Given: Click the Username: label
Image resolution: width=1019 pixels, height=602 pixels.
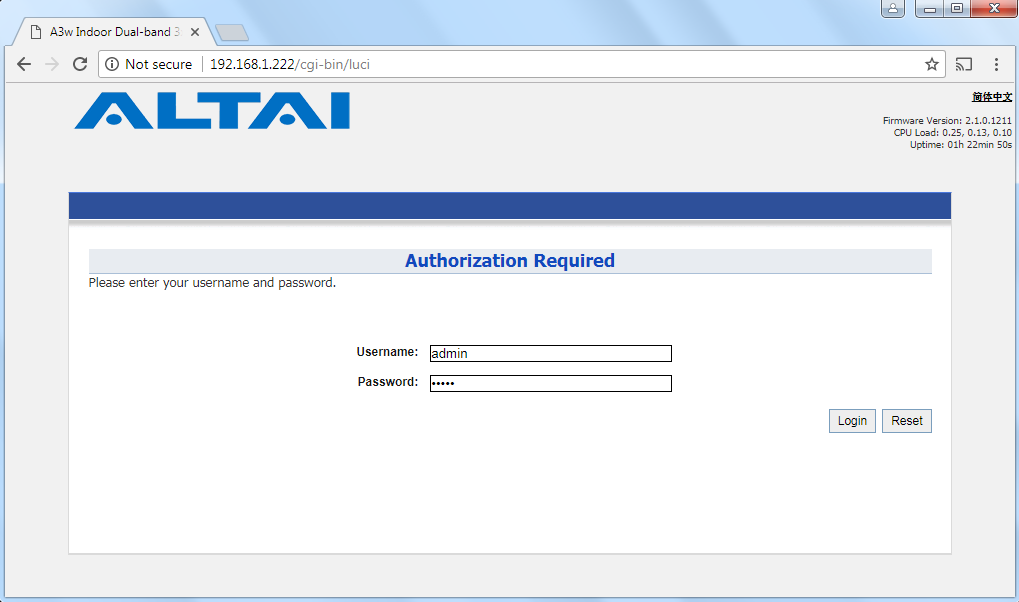Looking at the screenshot, I should 387,352.
